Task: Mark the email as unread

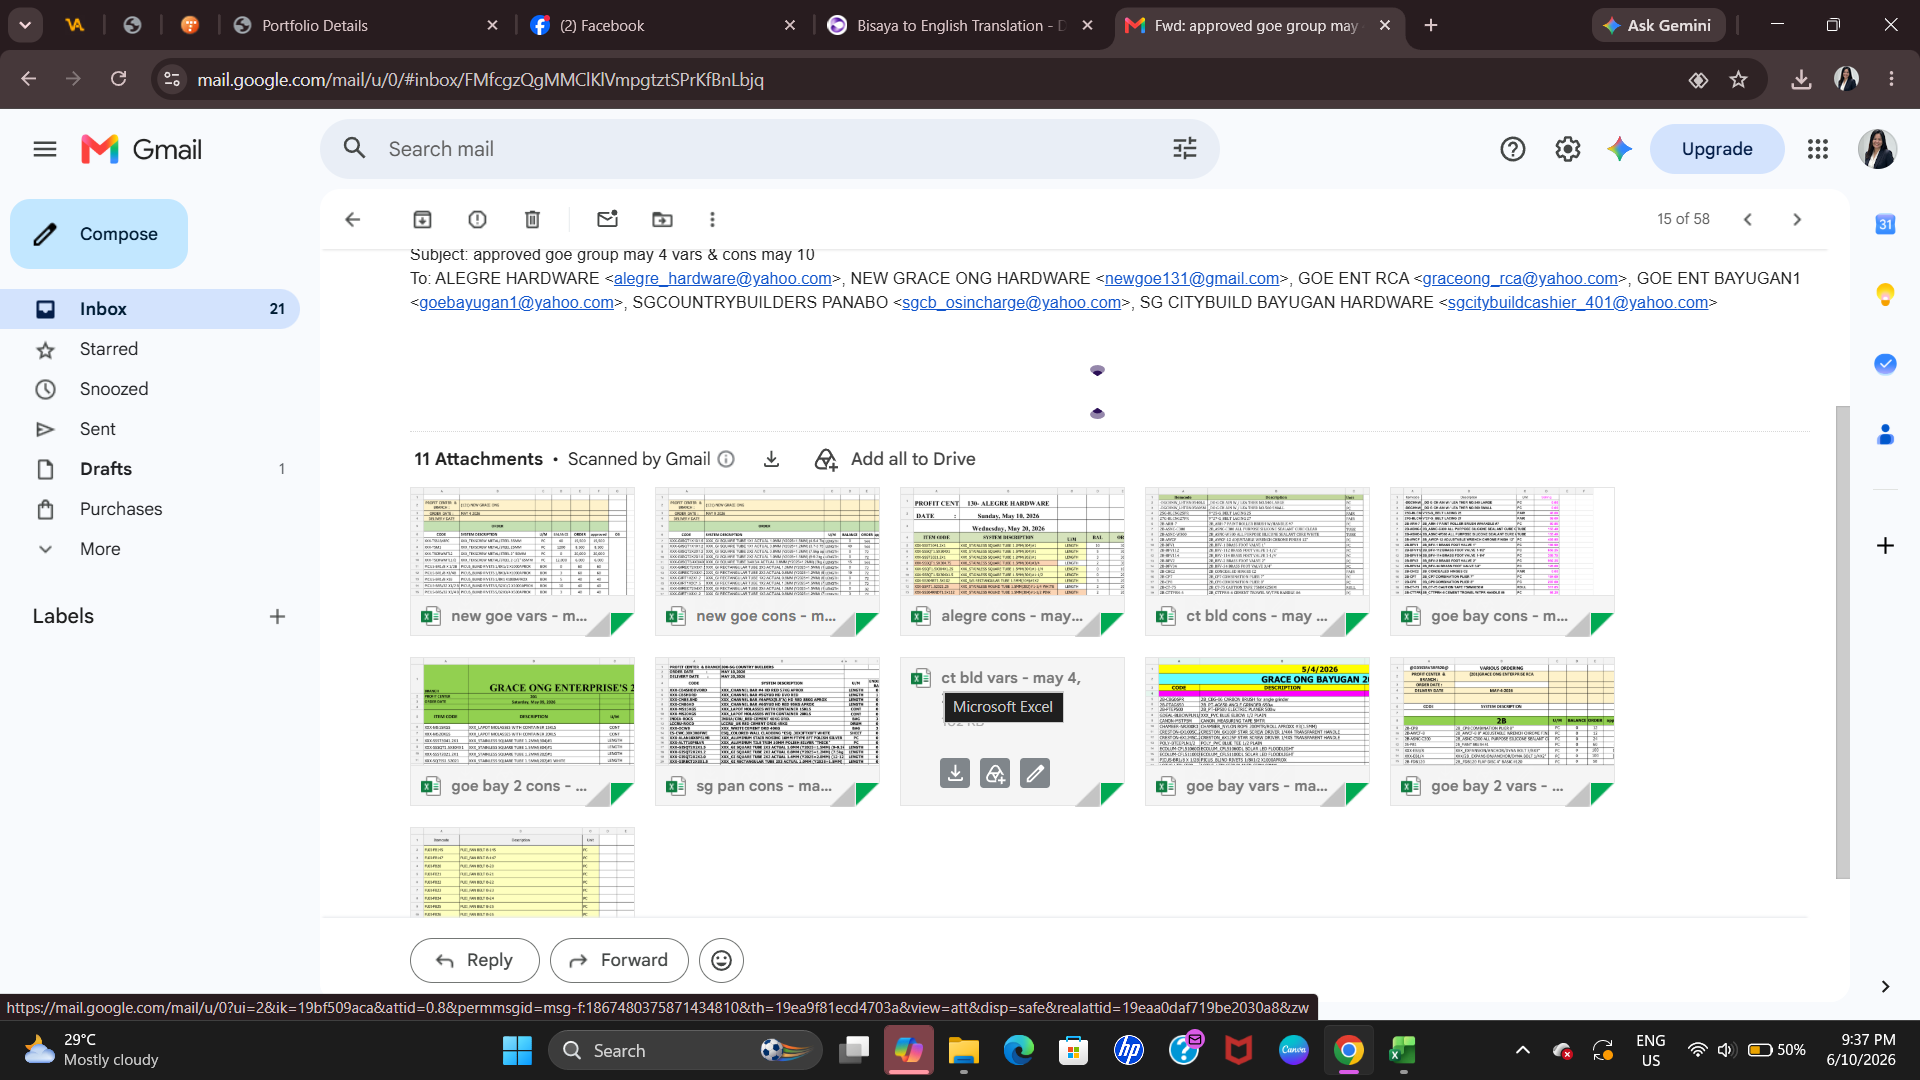Action: 607,219
